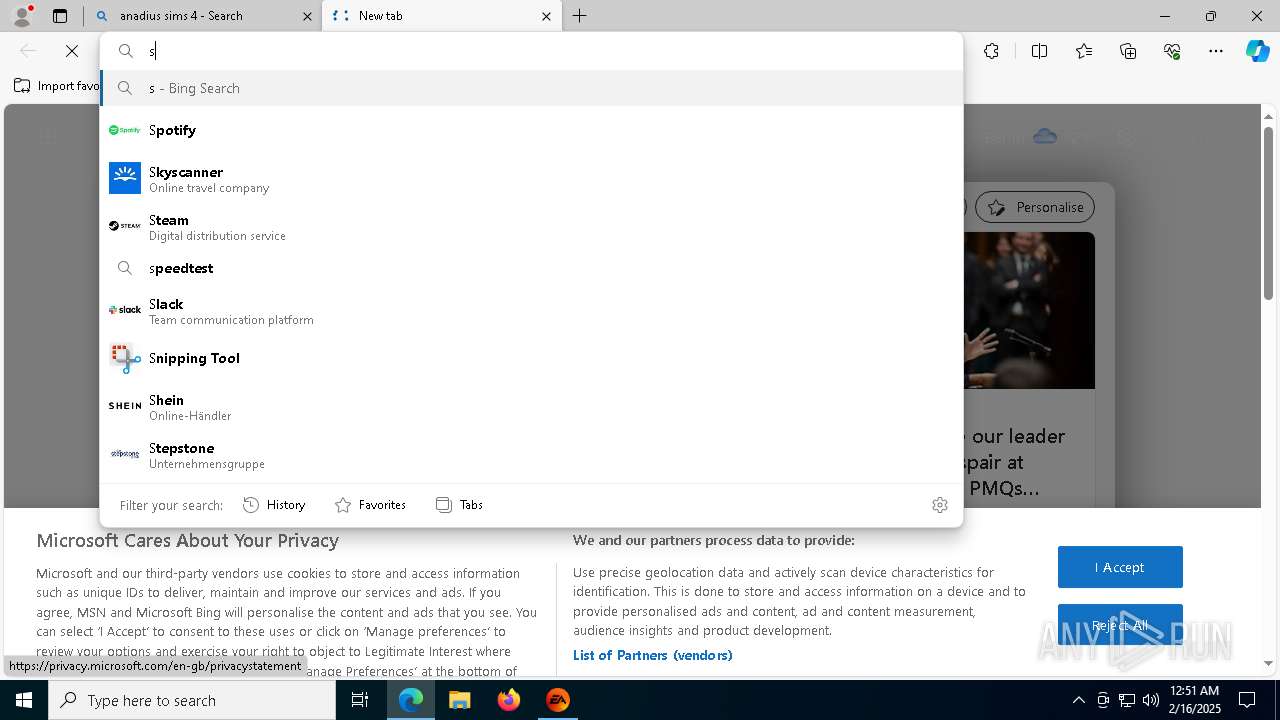Open Browser essentials heart icon
The height and width of the screenshot is (720, 1280).
(x=1172, y=51)
